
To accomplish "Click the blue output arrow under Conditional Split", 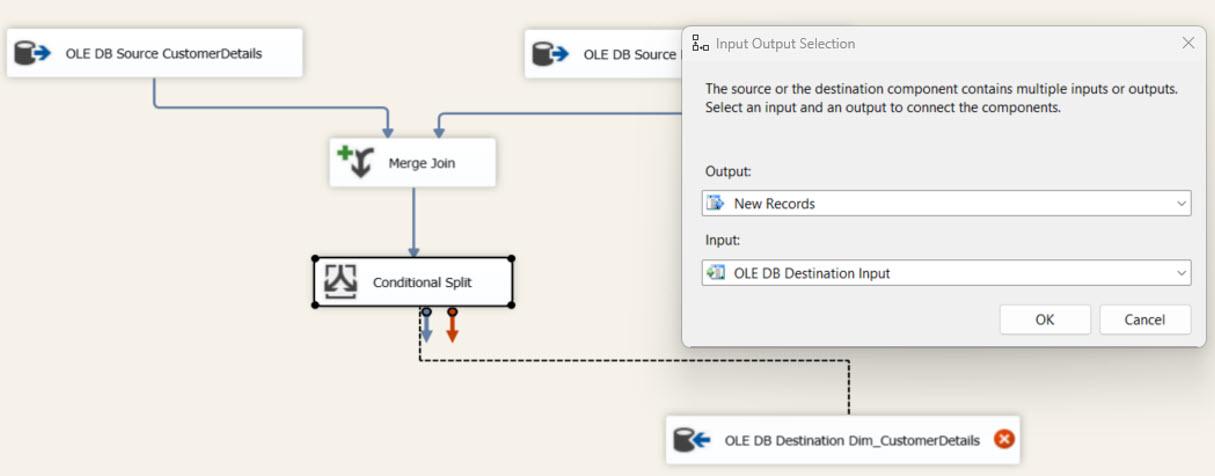I will coord(426,328).
